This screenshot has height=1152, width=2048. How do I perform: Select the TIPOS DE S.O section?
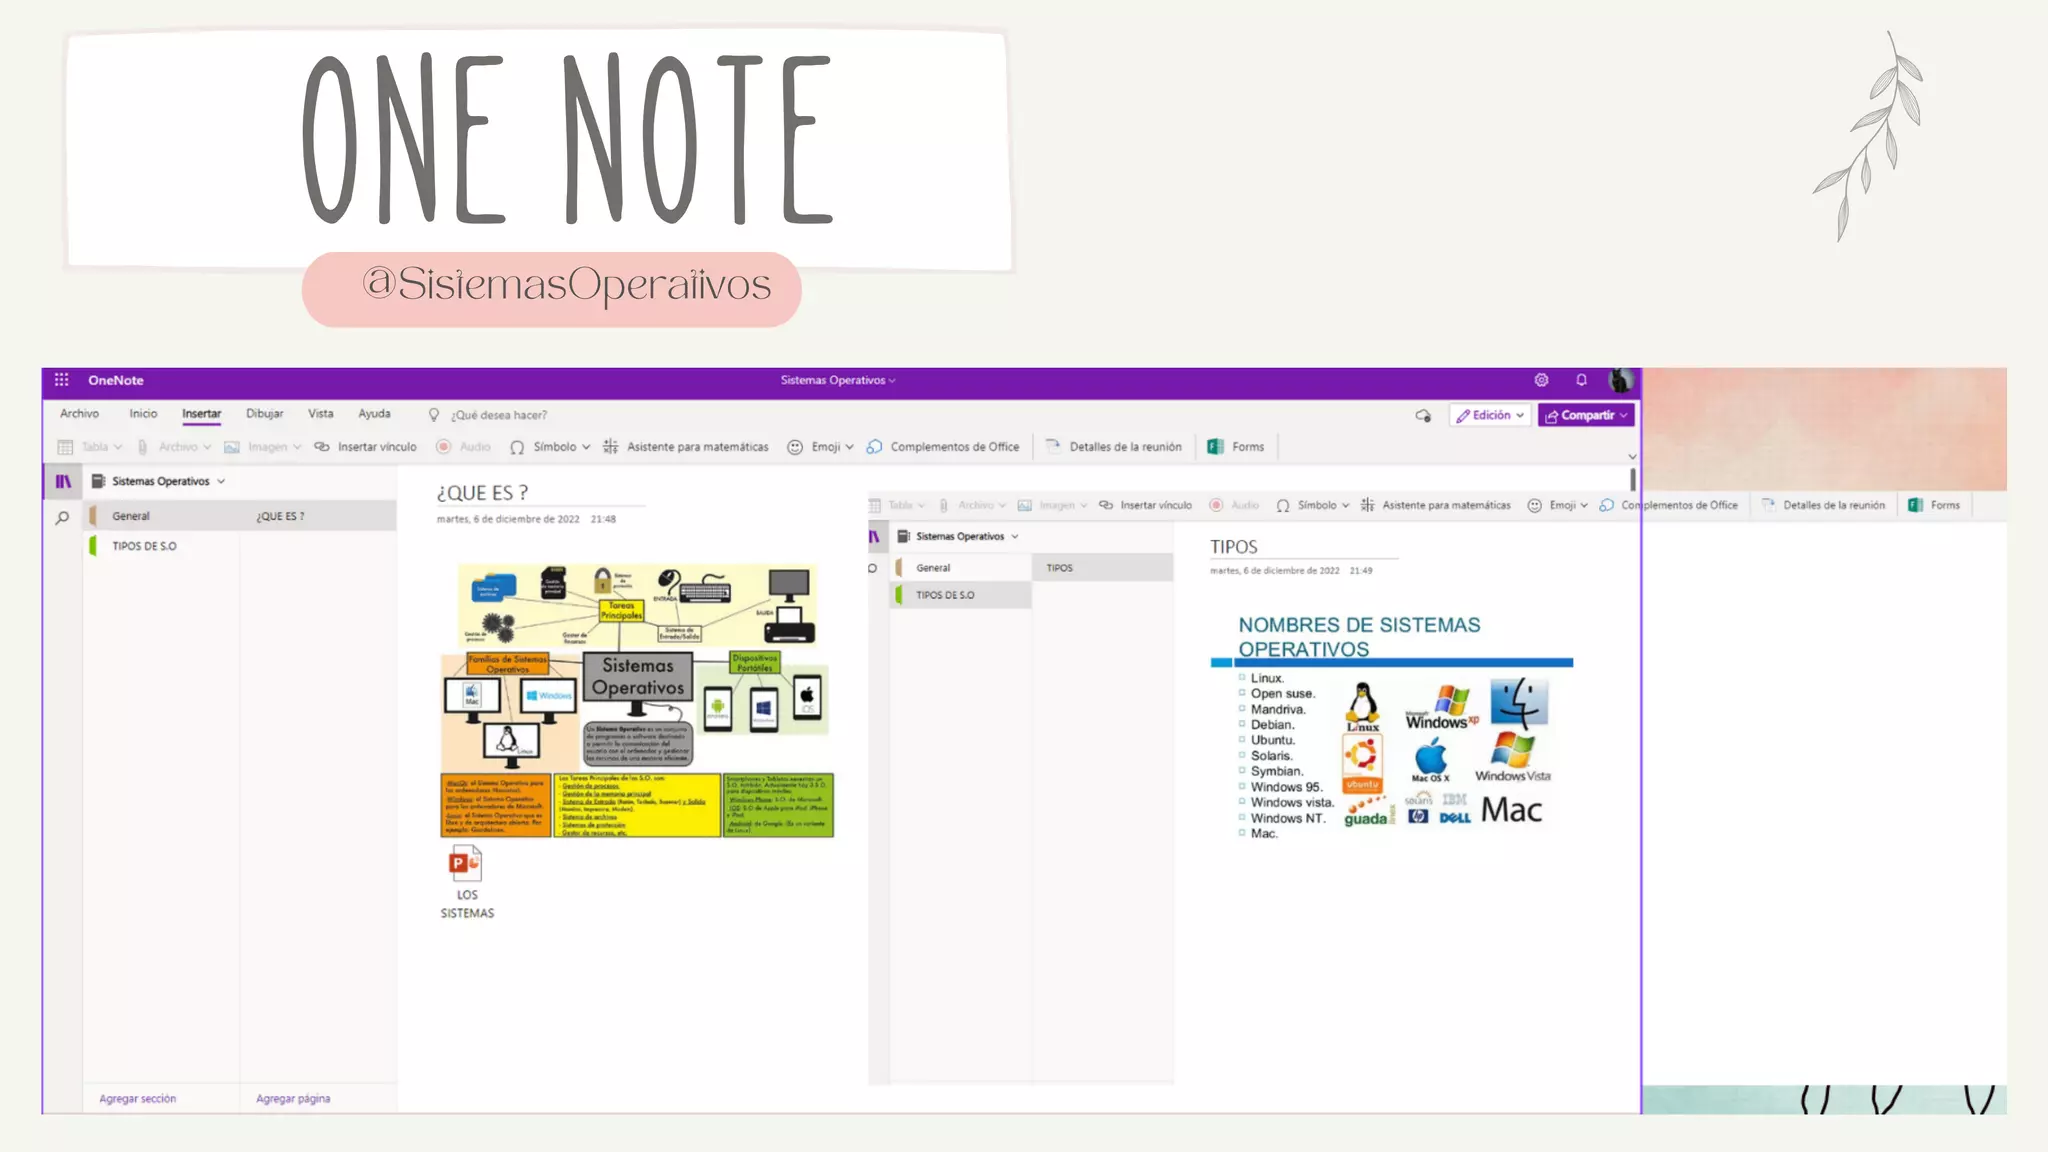144,546
